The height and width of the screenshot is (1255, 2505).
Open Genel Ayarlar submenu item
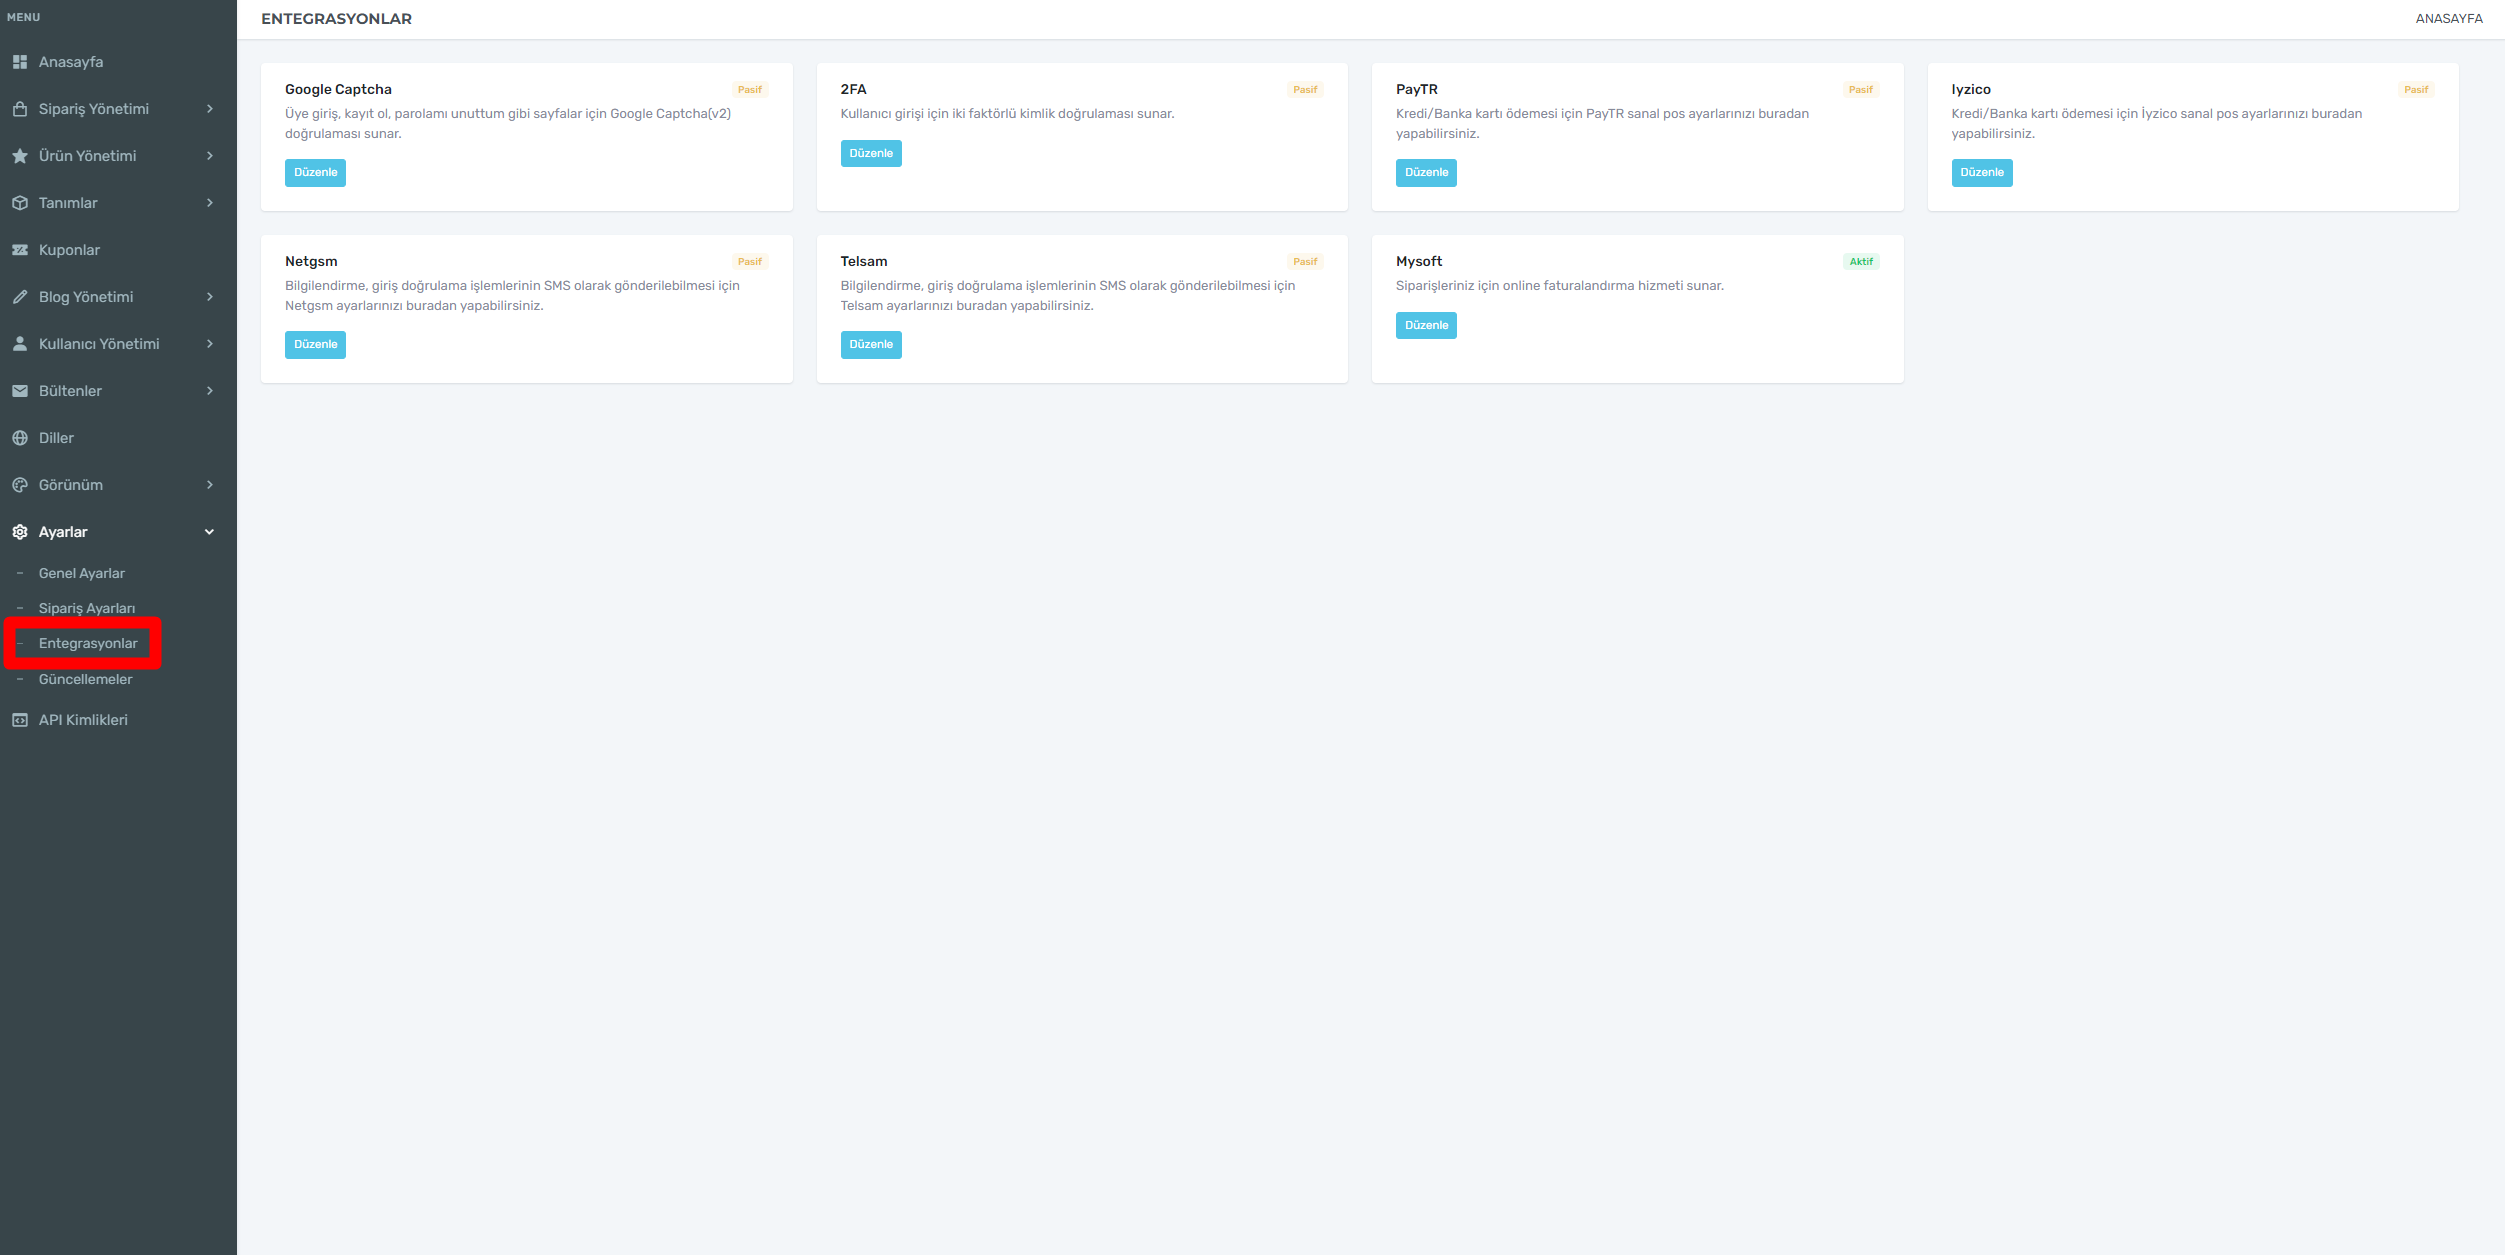(x=82, y=573)
